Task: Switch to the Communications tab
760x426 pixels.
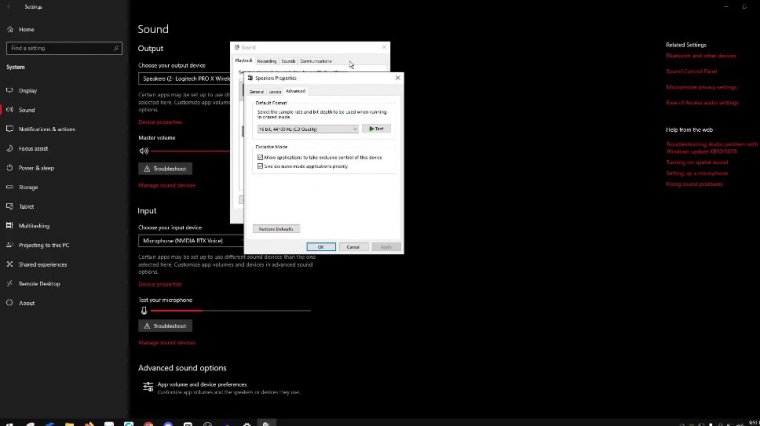Action: [x=316, y=61]
